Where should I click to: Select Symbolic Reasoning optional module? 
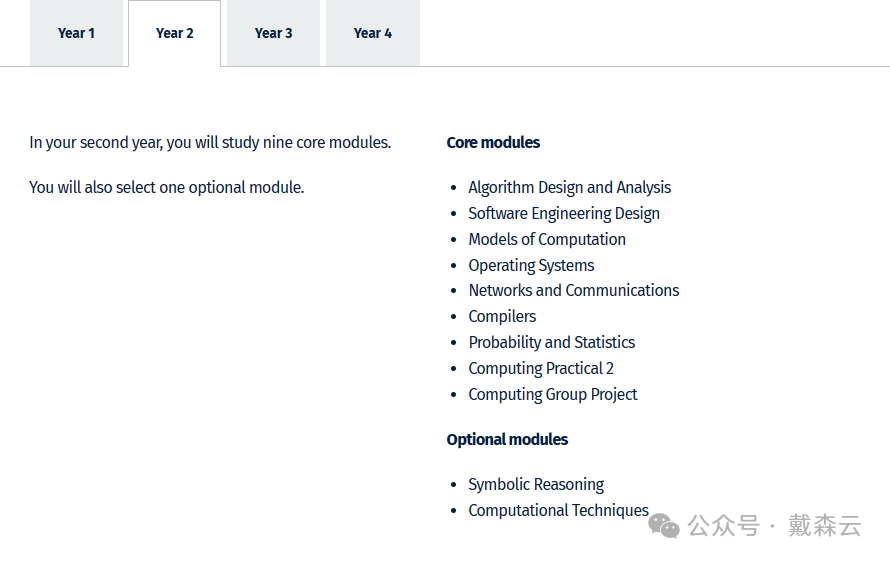click(x=536, y=484)
